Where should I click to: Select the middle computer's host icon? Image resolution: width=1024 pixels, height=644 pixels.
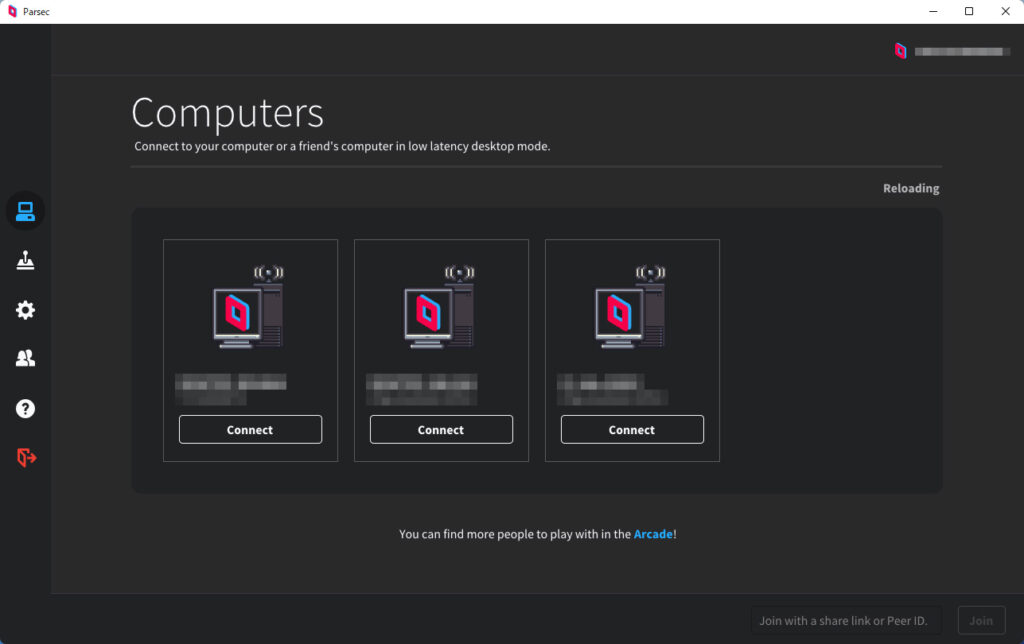tap(440, 308)
